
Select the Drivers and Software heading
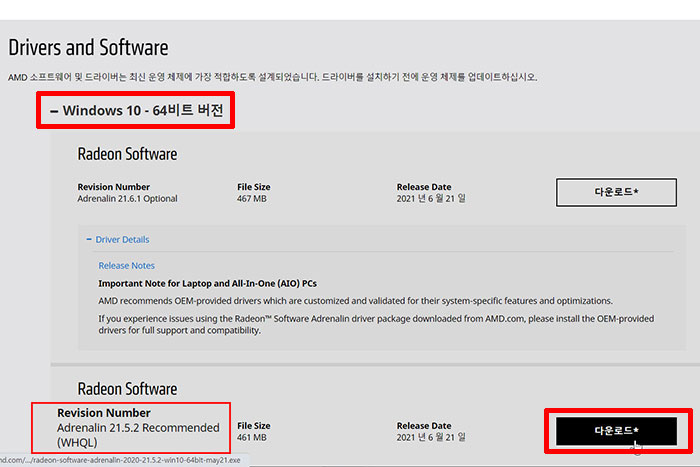pyautogui.click(x=88, y=48)
